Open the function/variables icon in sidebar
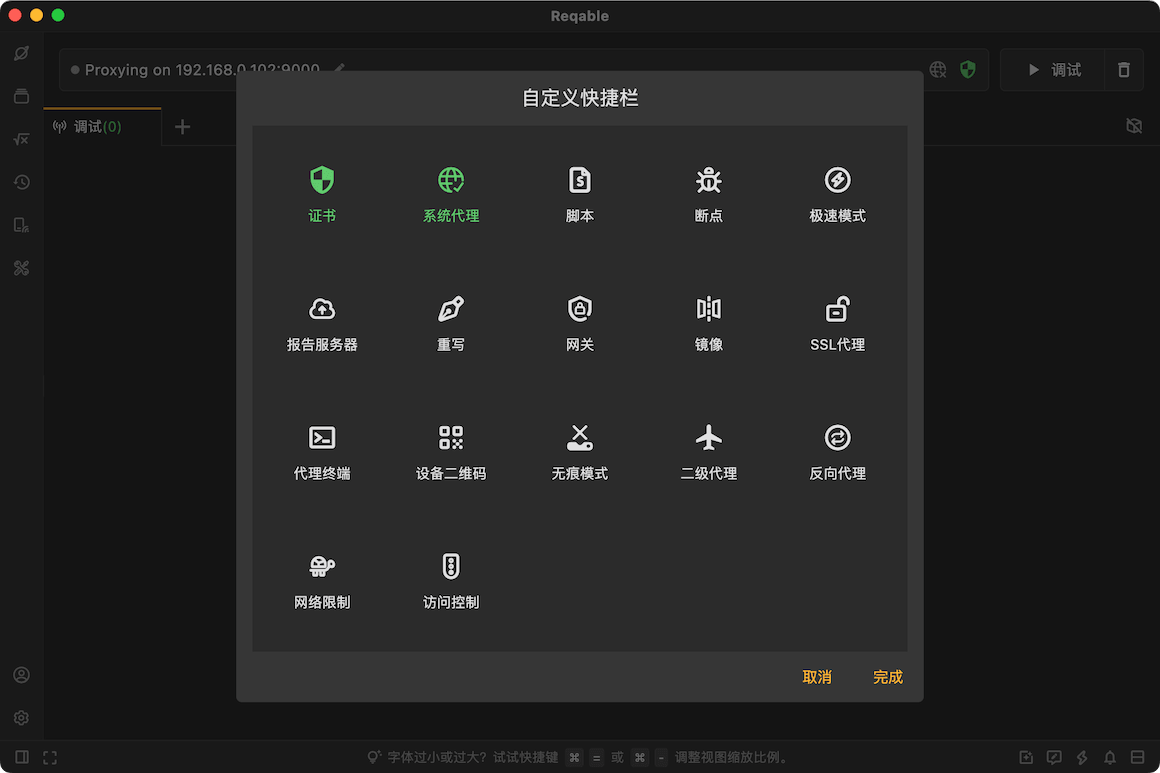The image size is (1160, 773). tap(21, 139)
